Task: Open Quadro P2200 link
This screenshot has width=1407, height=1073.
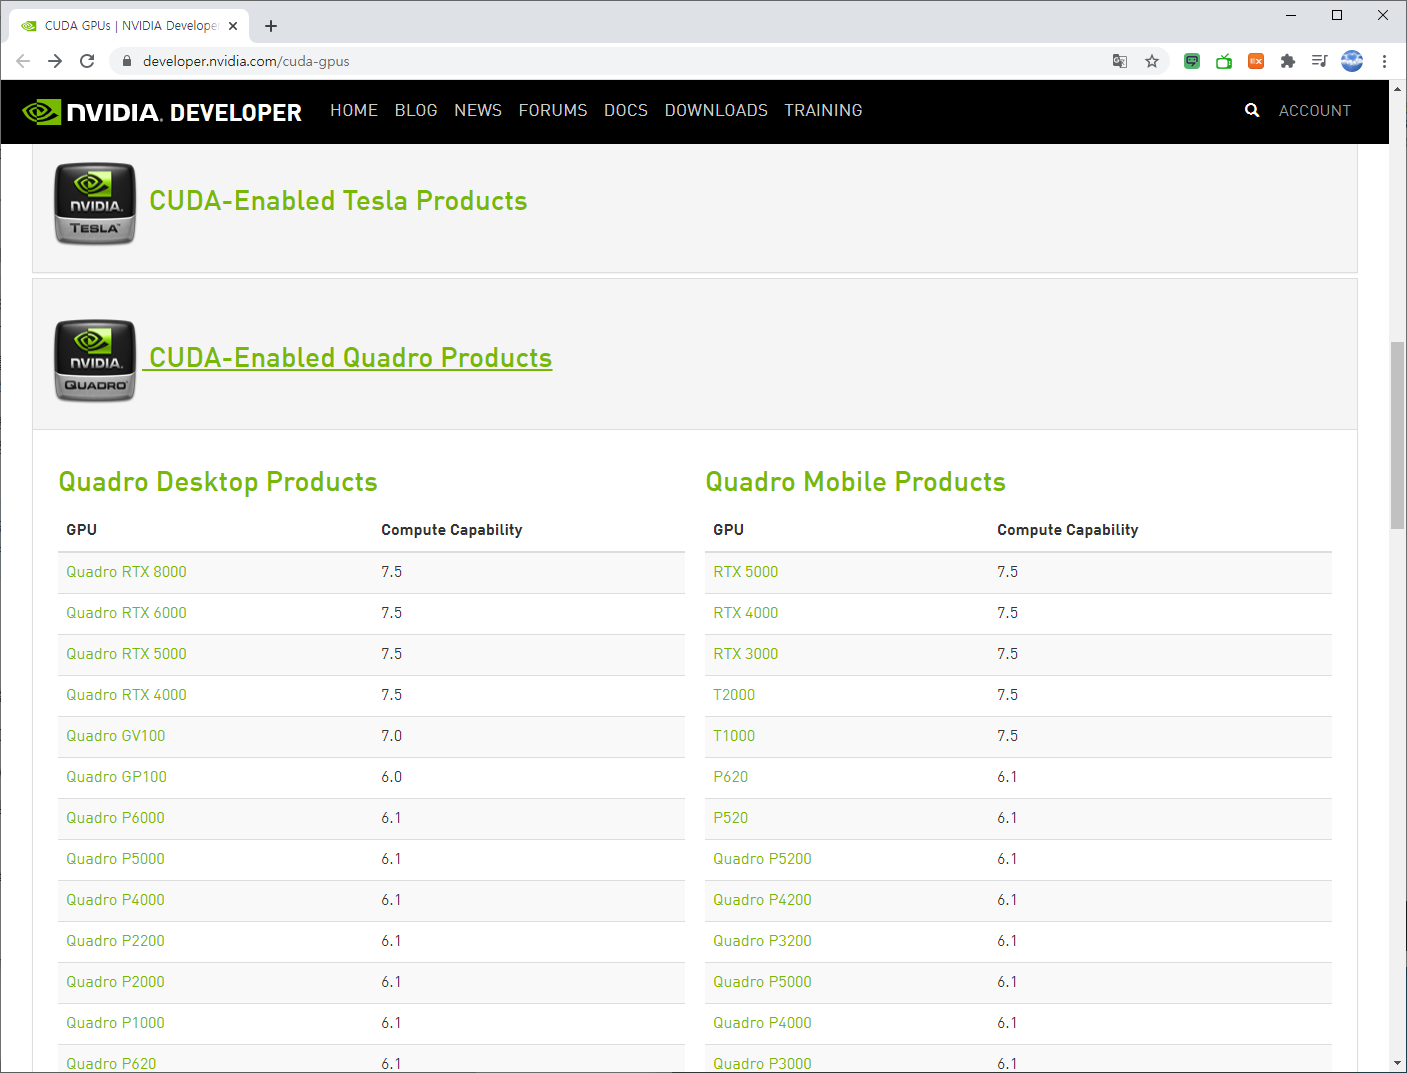Action: 115,941
